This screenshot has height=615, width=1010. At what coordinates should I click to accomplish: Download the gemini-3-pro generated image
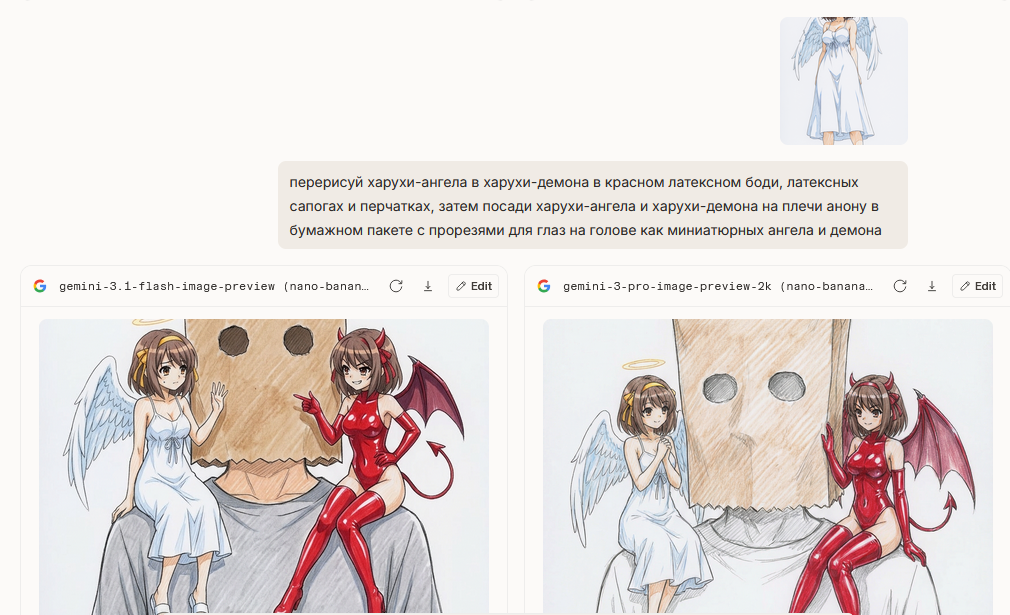(931, 286)
